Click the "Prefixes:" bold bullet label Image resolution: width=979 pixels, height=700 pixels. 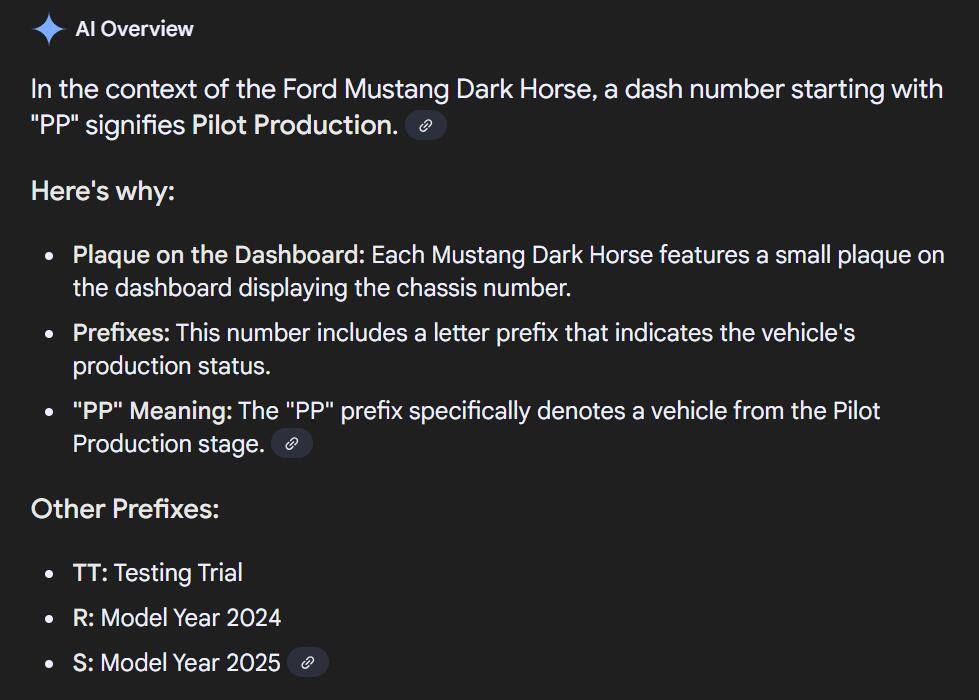tap(122, 333)
